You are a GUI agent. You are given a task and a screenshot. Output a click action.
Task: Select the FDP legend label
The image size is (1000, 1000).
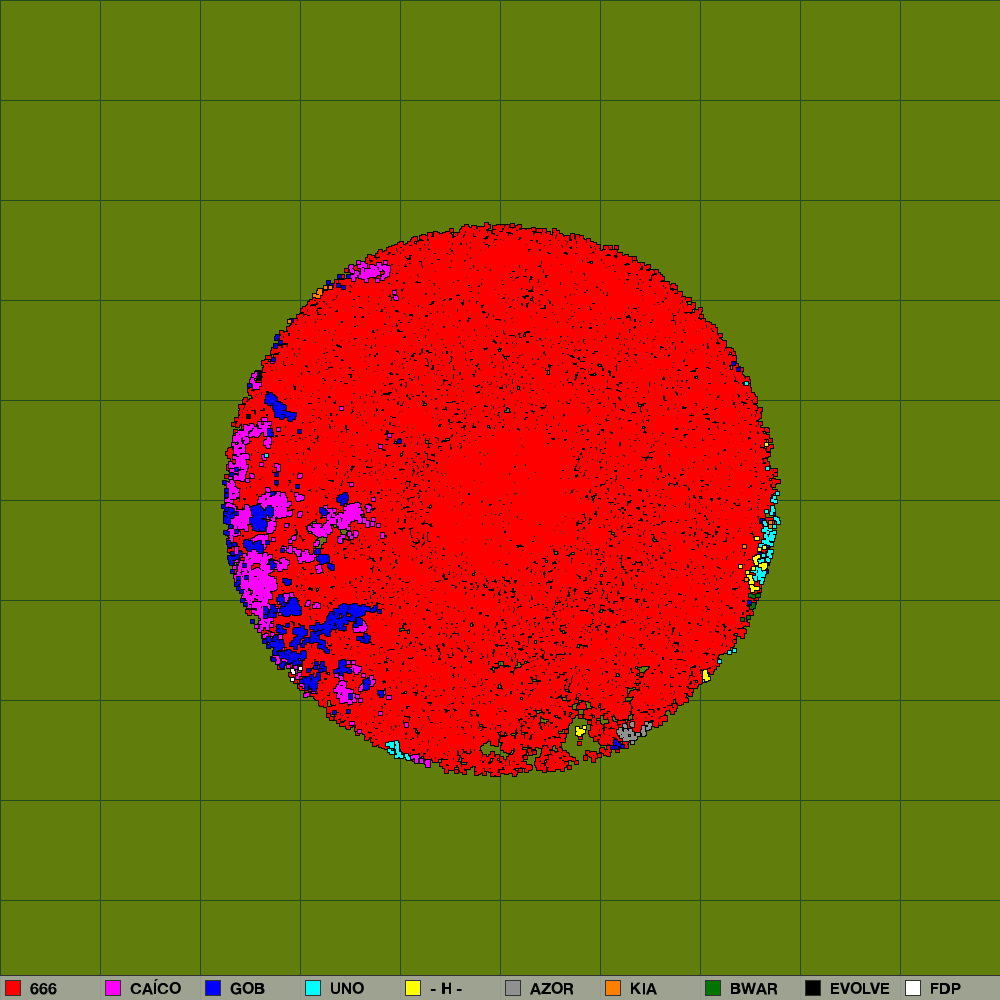click(945, 989)
